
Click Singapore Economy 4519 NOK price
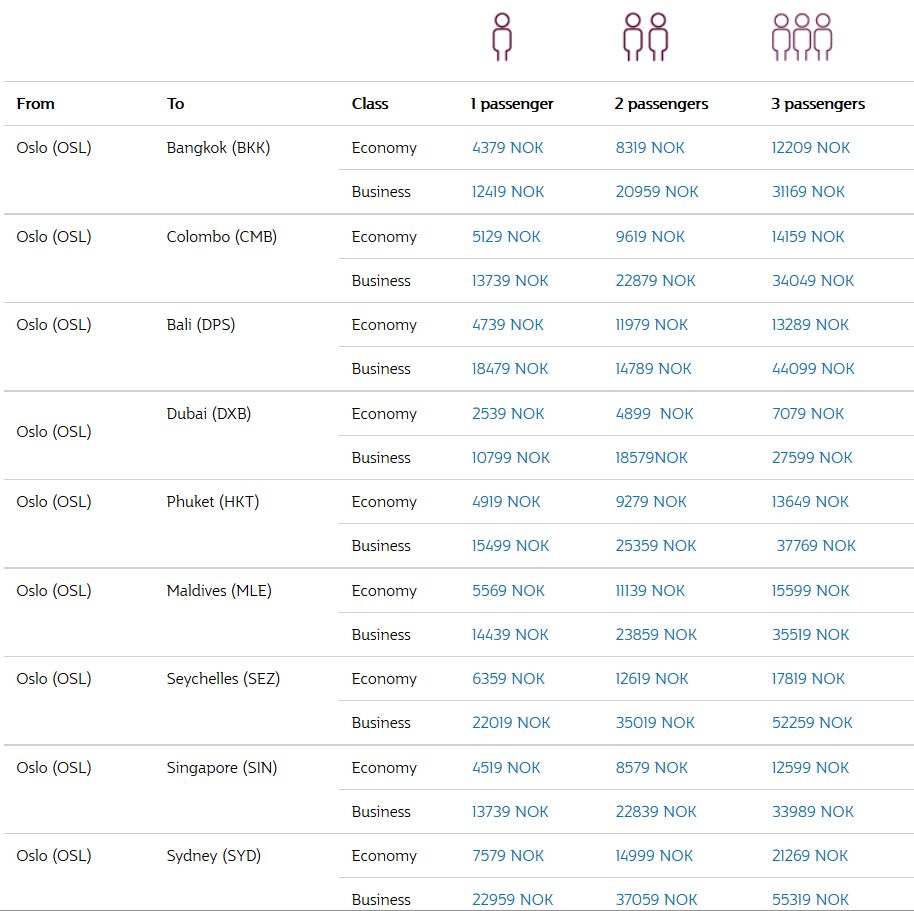click(x=506, y=768)
